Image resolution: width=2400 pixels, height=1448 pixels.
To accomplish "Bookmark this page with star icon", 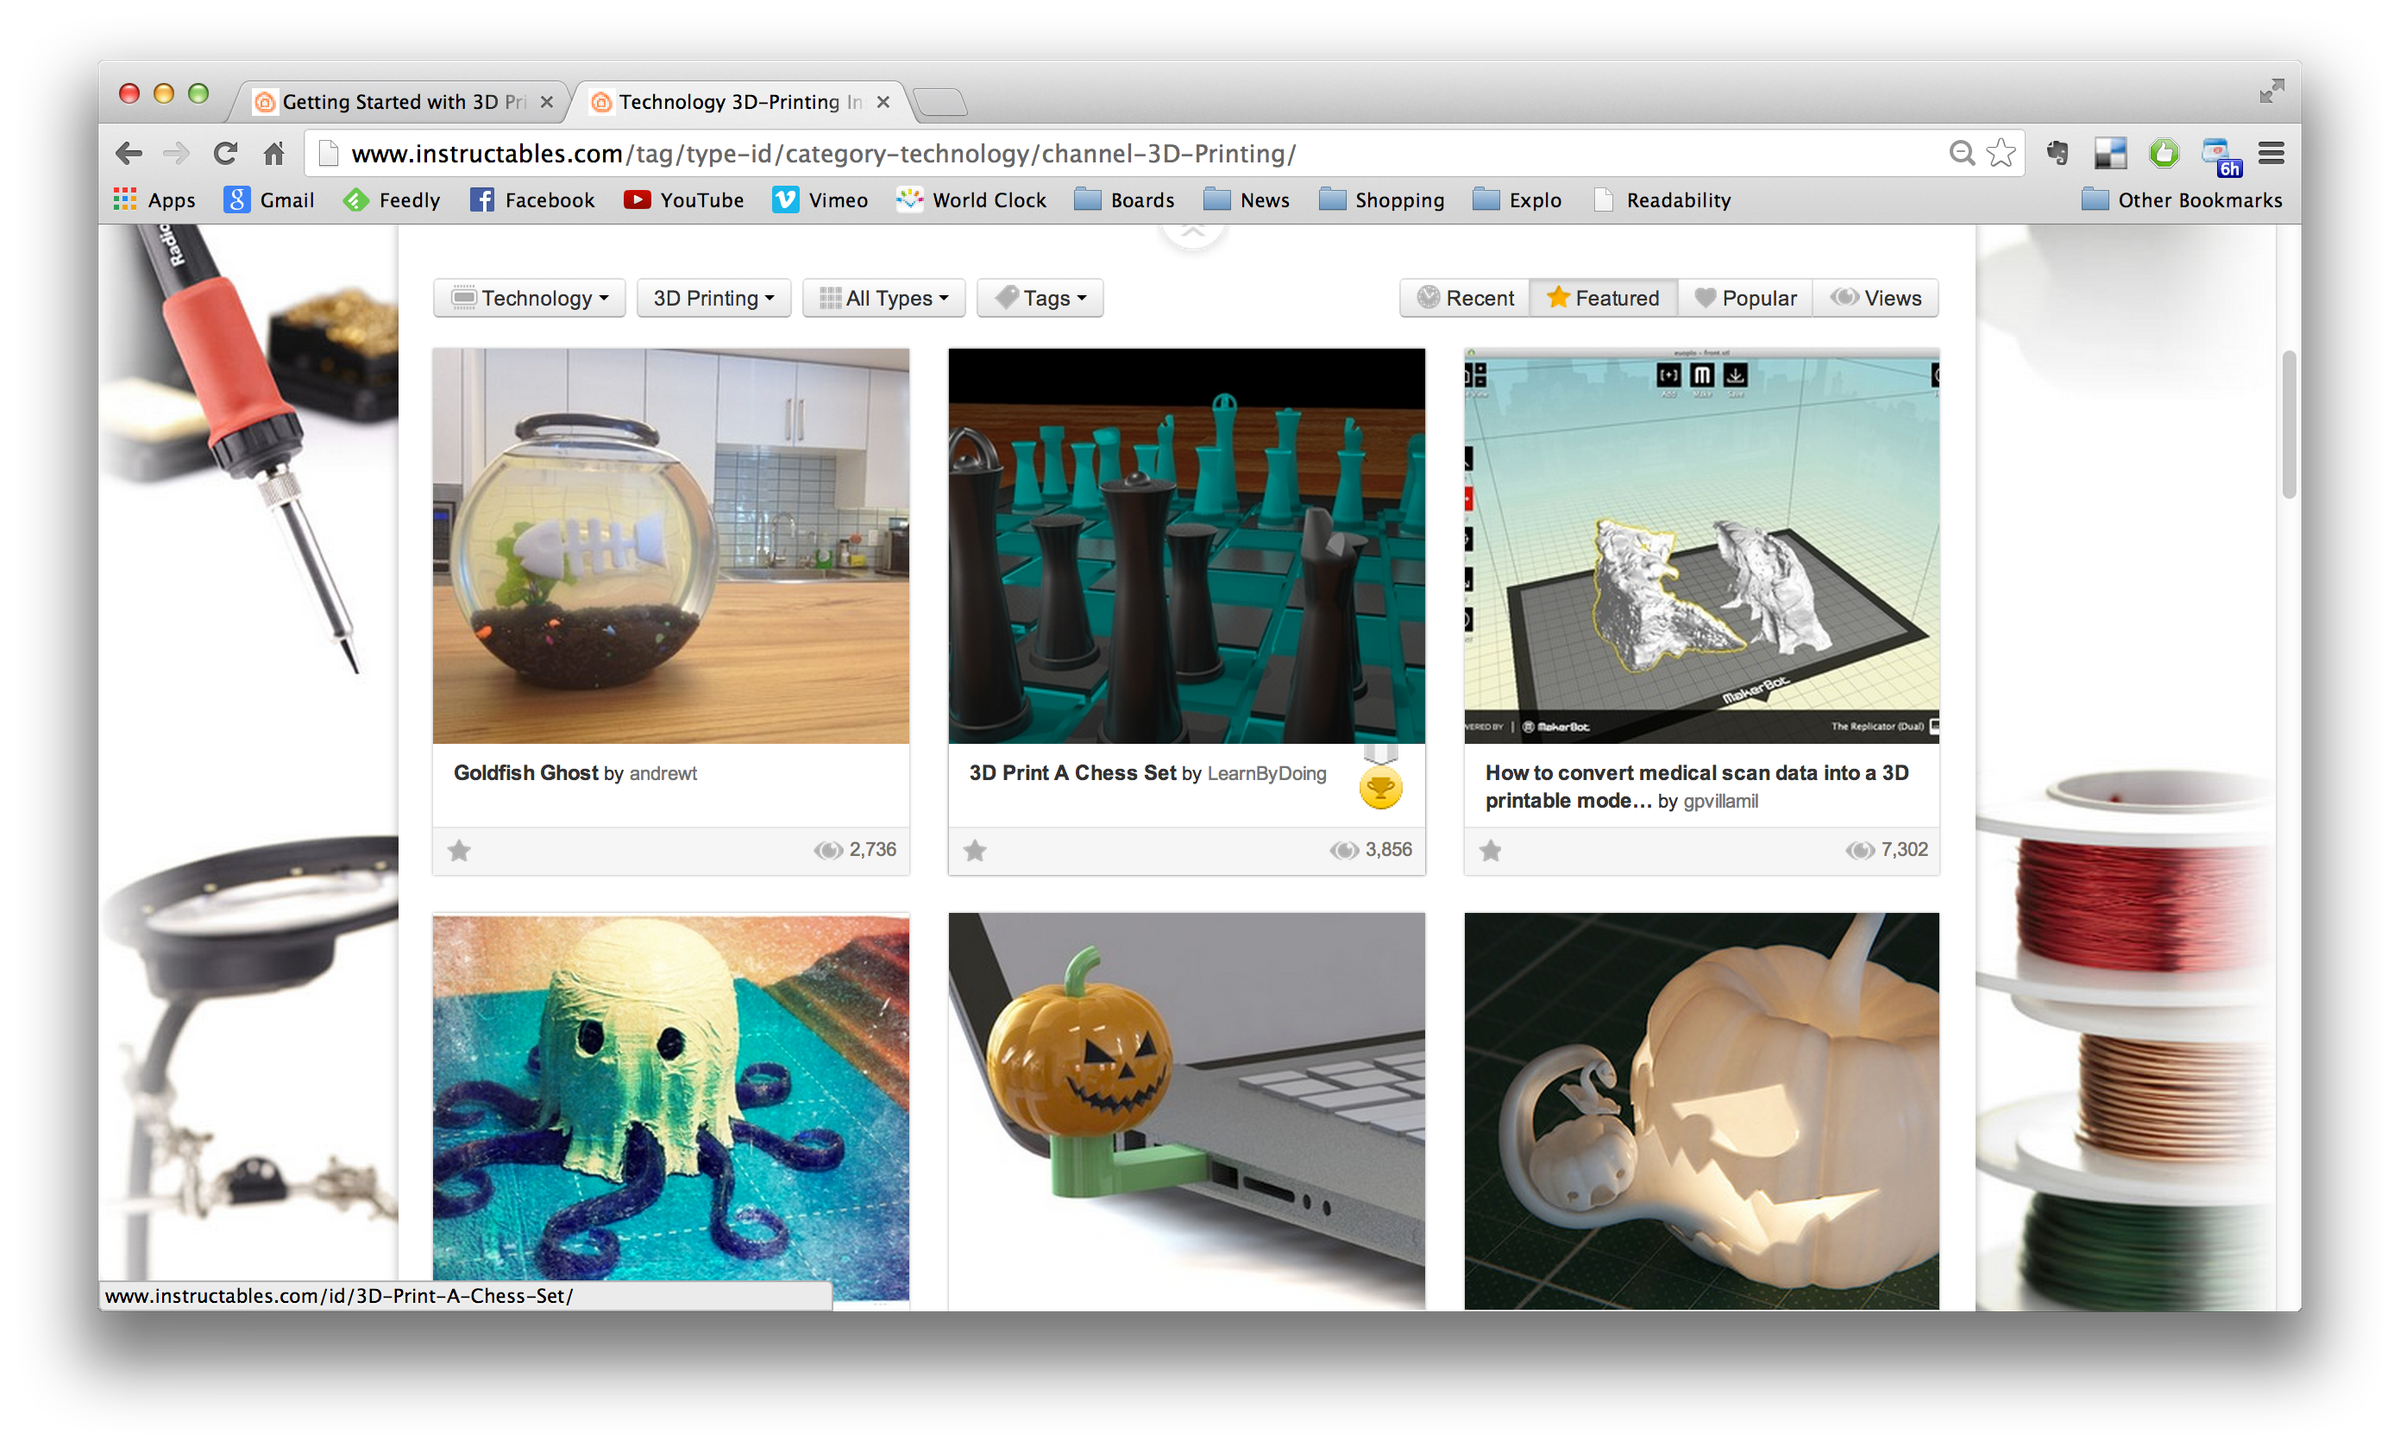I will click(2001, 153).
